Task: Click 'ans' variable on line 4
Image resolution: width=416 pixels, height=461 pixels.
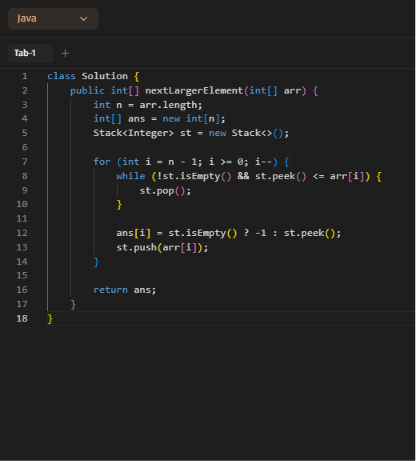Action: (x=137, y=119)
